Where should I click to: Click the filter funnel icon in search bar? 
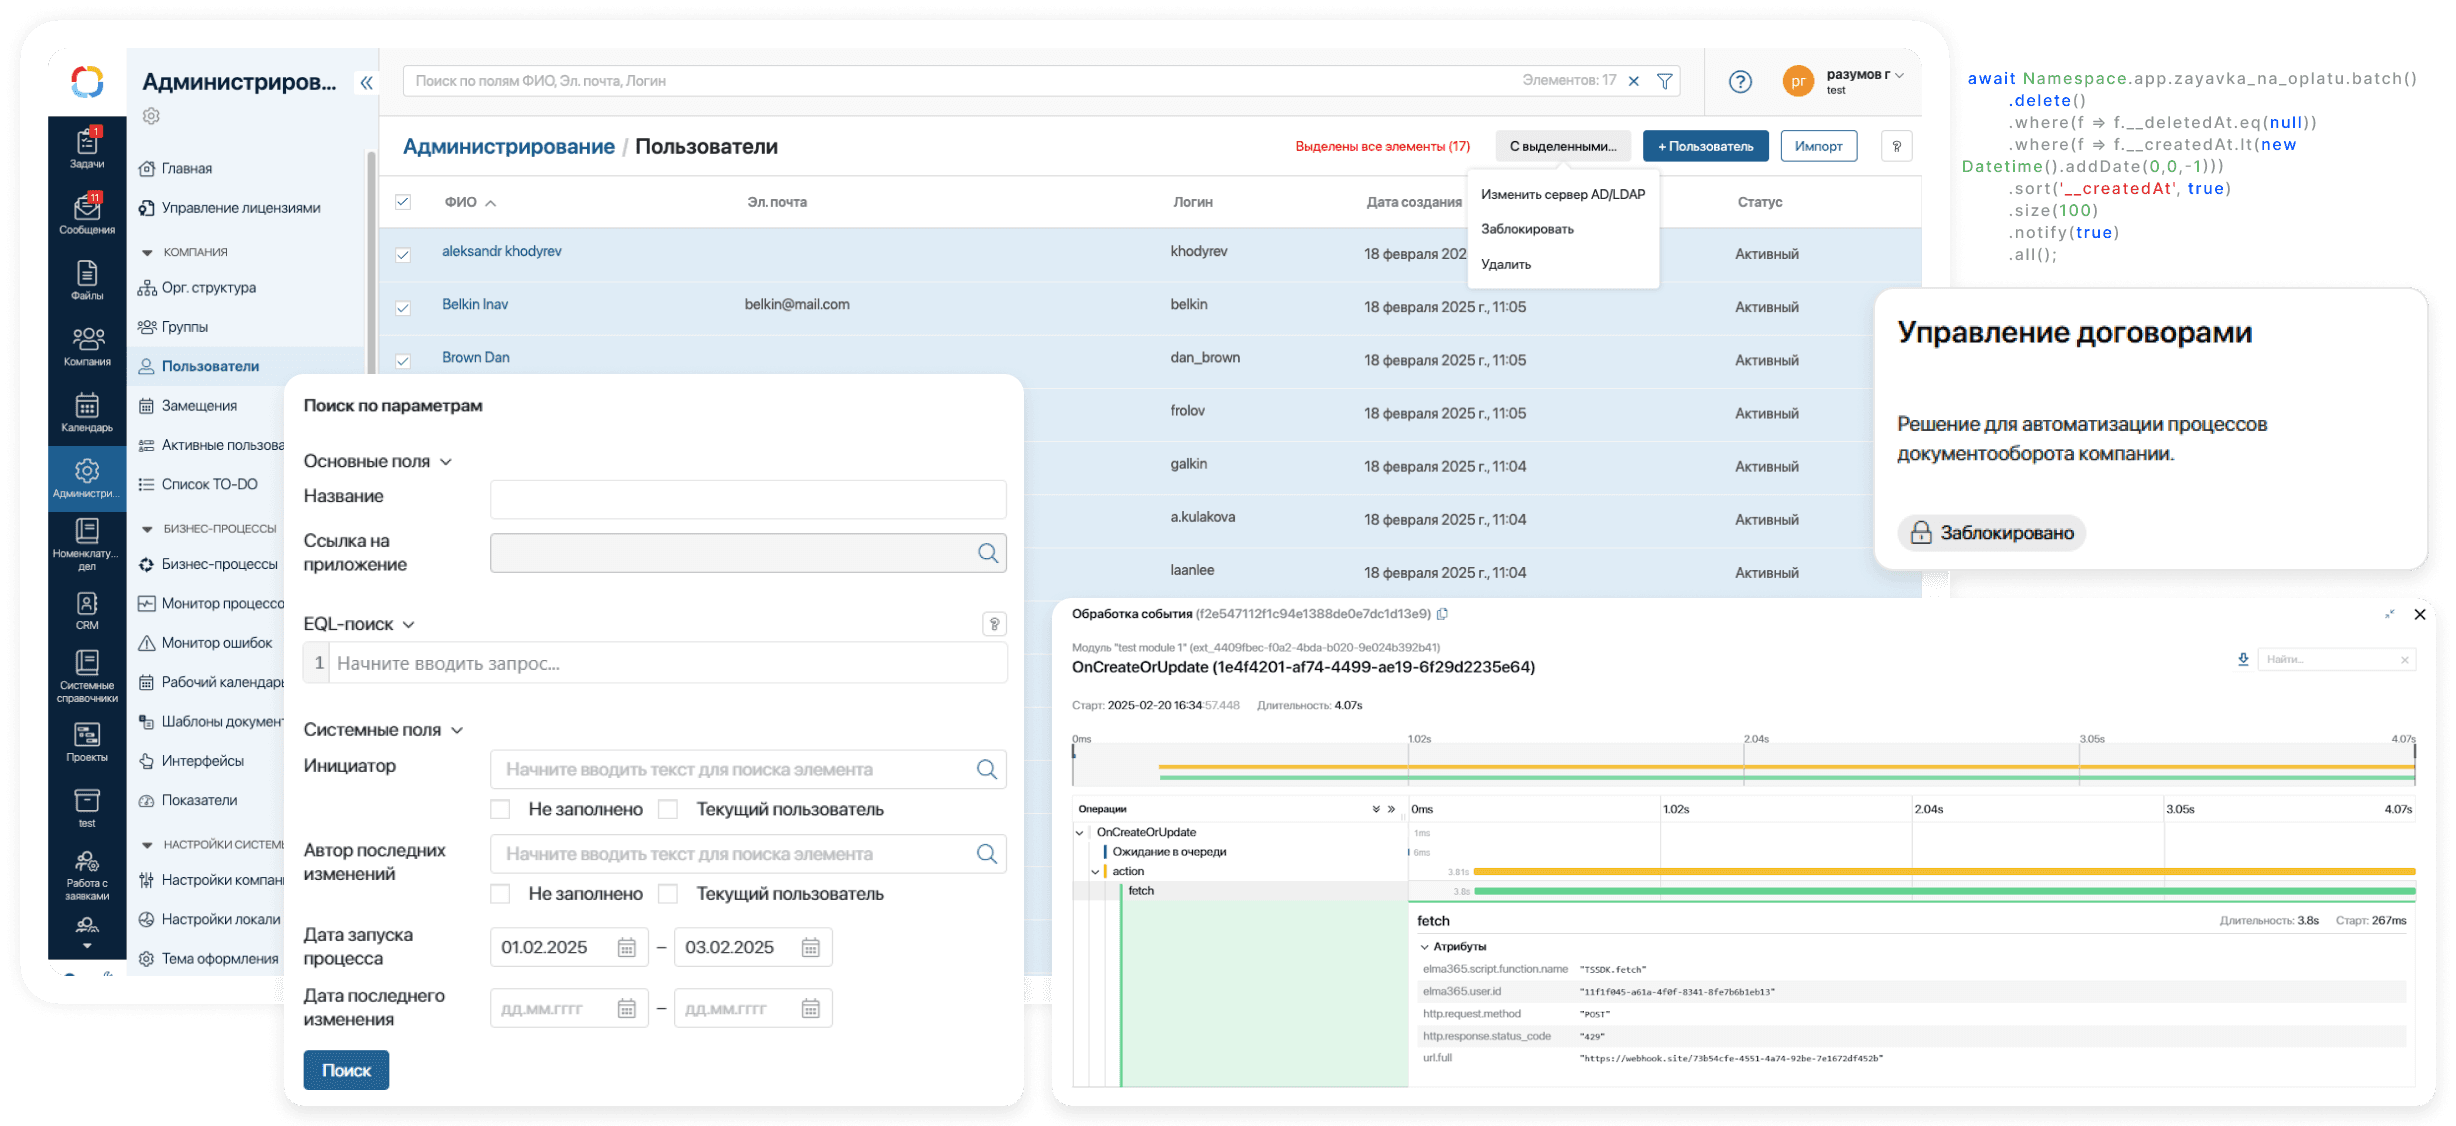click(1664, 81)
